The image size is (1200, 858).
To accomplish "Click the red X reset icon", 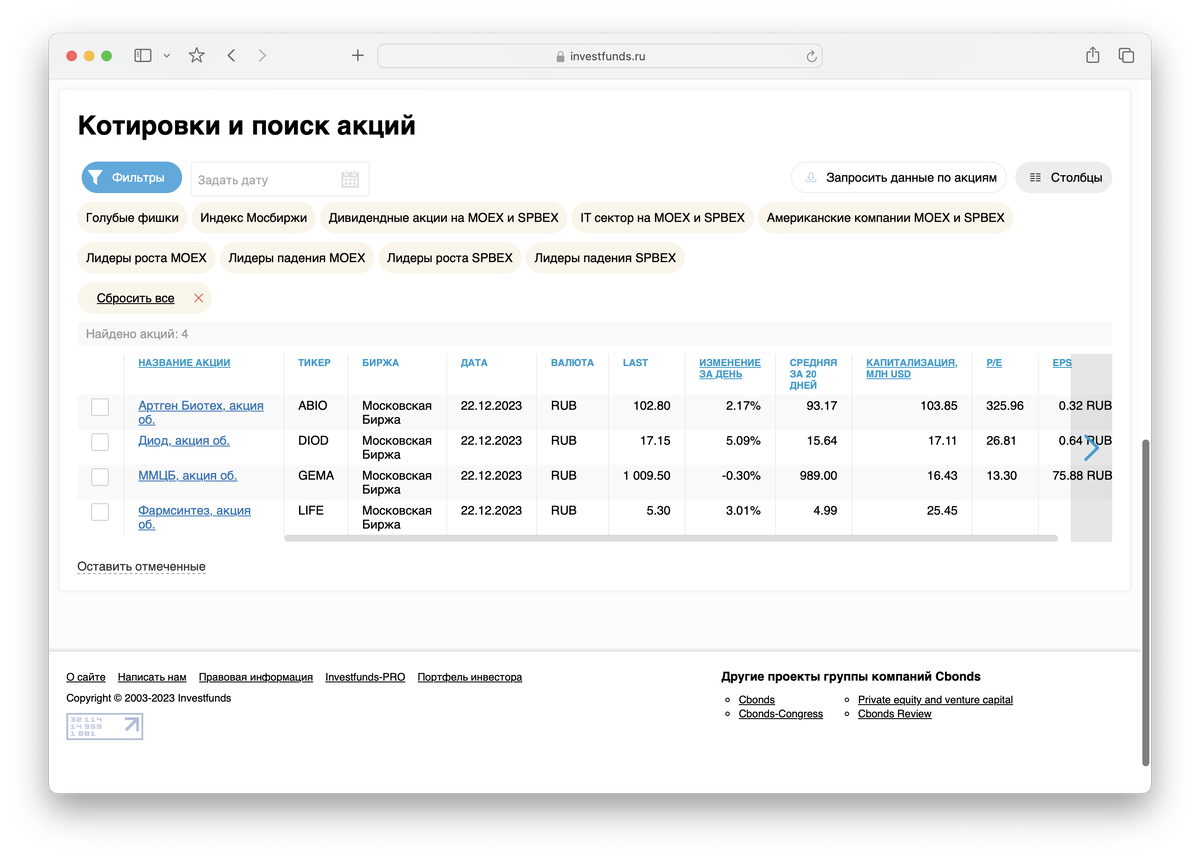I will [198, 298].
